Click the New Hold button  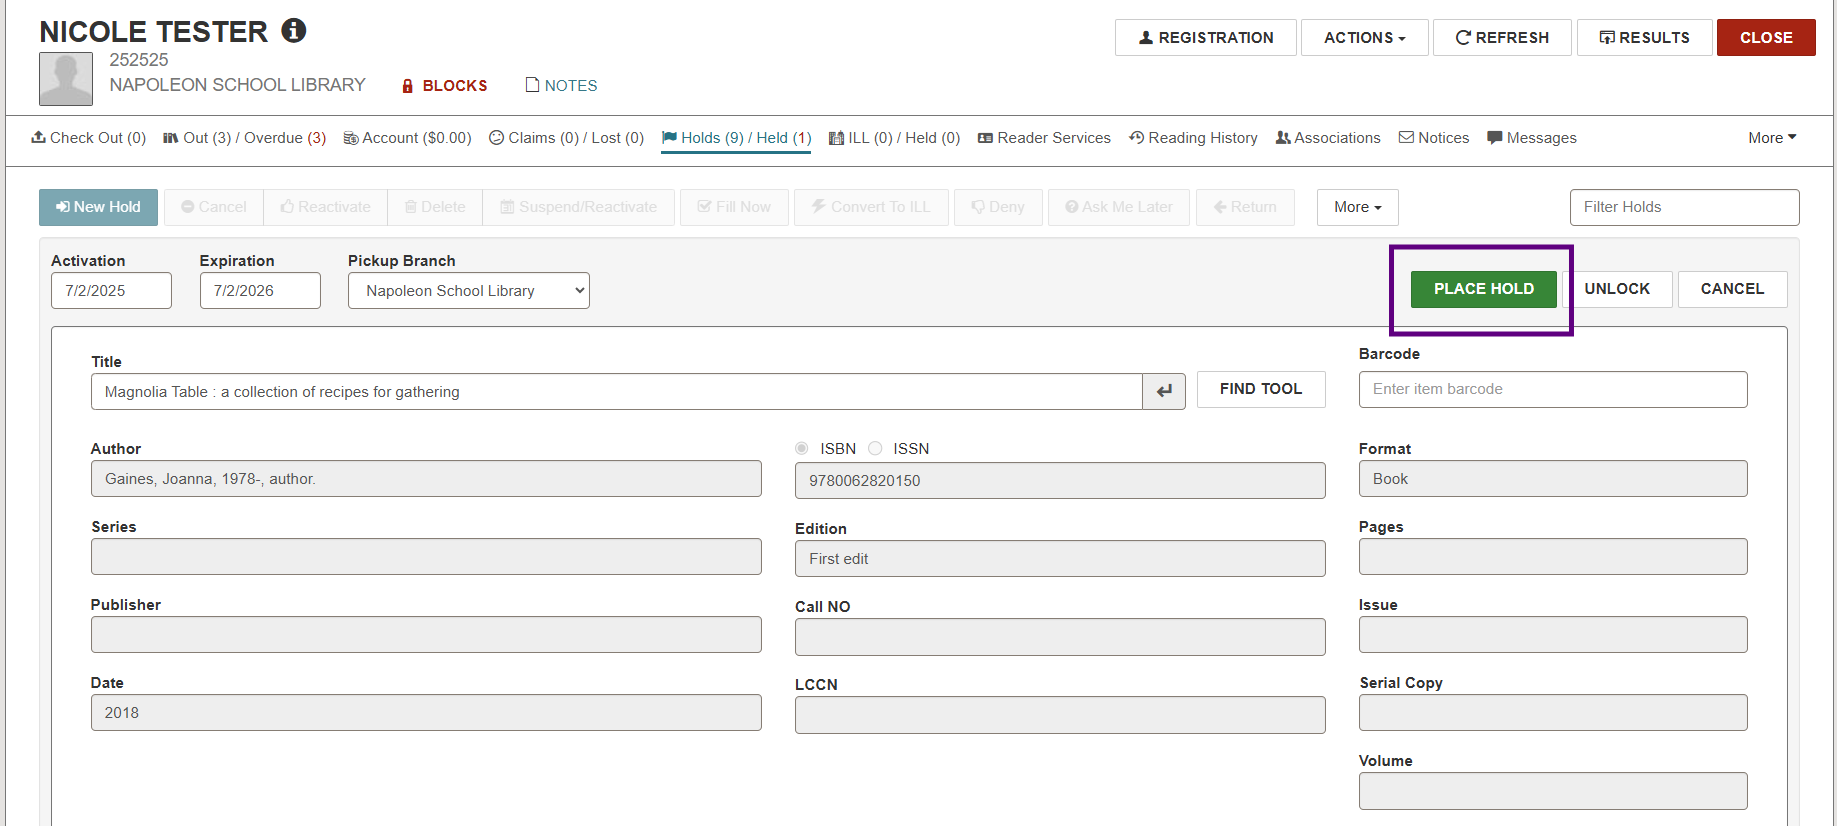tap(98, 207)
